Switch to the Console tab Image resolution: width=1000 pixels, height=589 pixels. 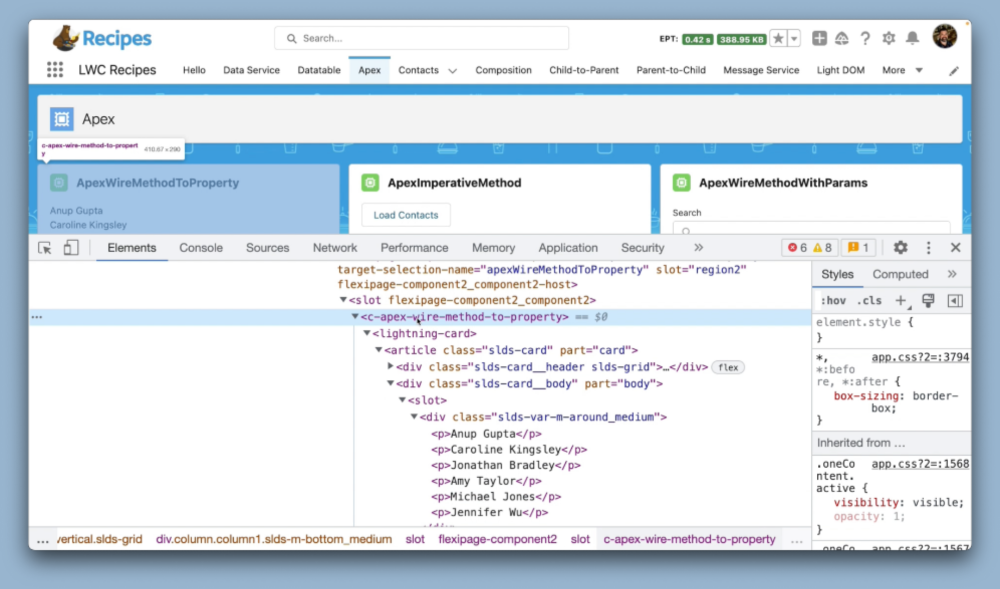coord(201,248)
